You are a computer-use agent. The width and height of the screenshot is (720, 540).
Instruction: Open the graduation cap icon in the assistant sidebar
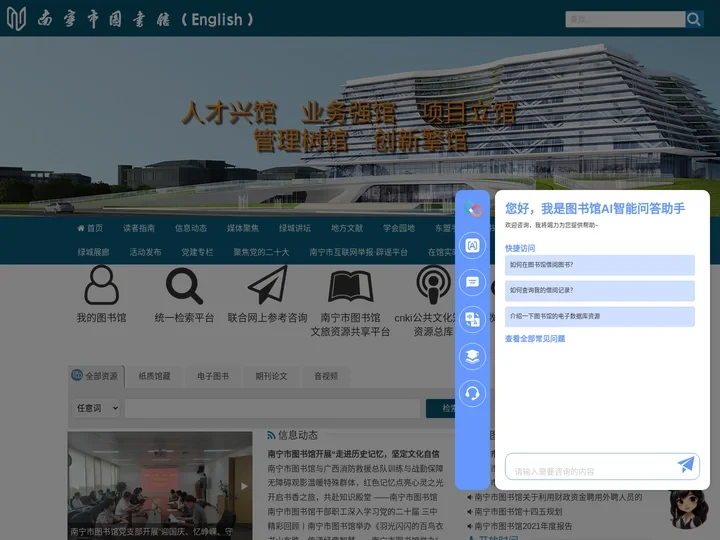point(472,356)
